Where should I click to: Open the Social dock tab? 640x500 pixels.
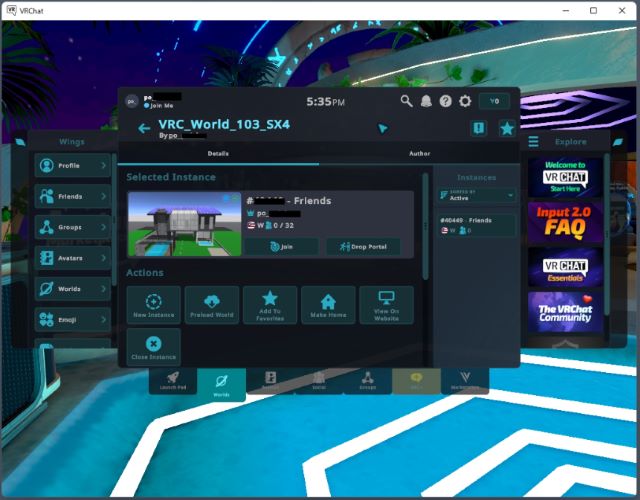[x=319, y=381]
